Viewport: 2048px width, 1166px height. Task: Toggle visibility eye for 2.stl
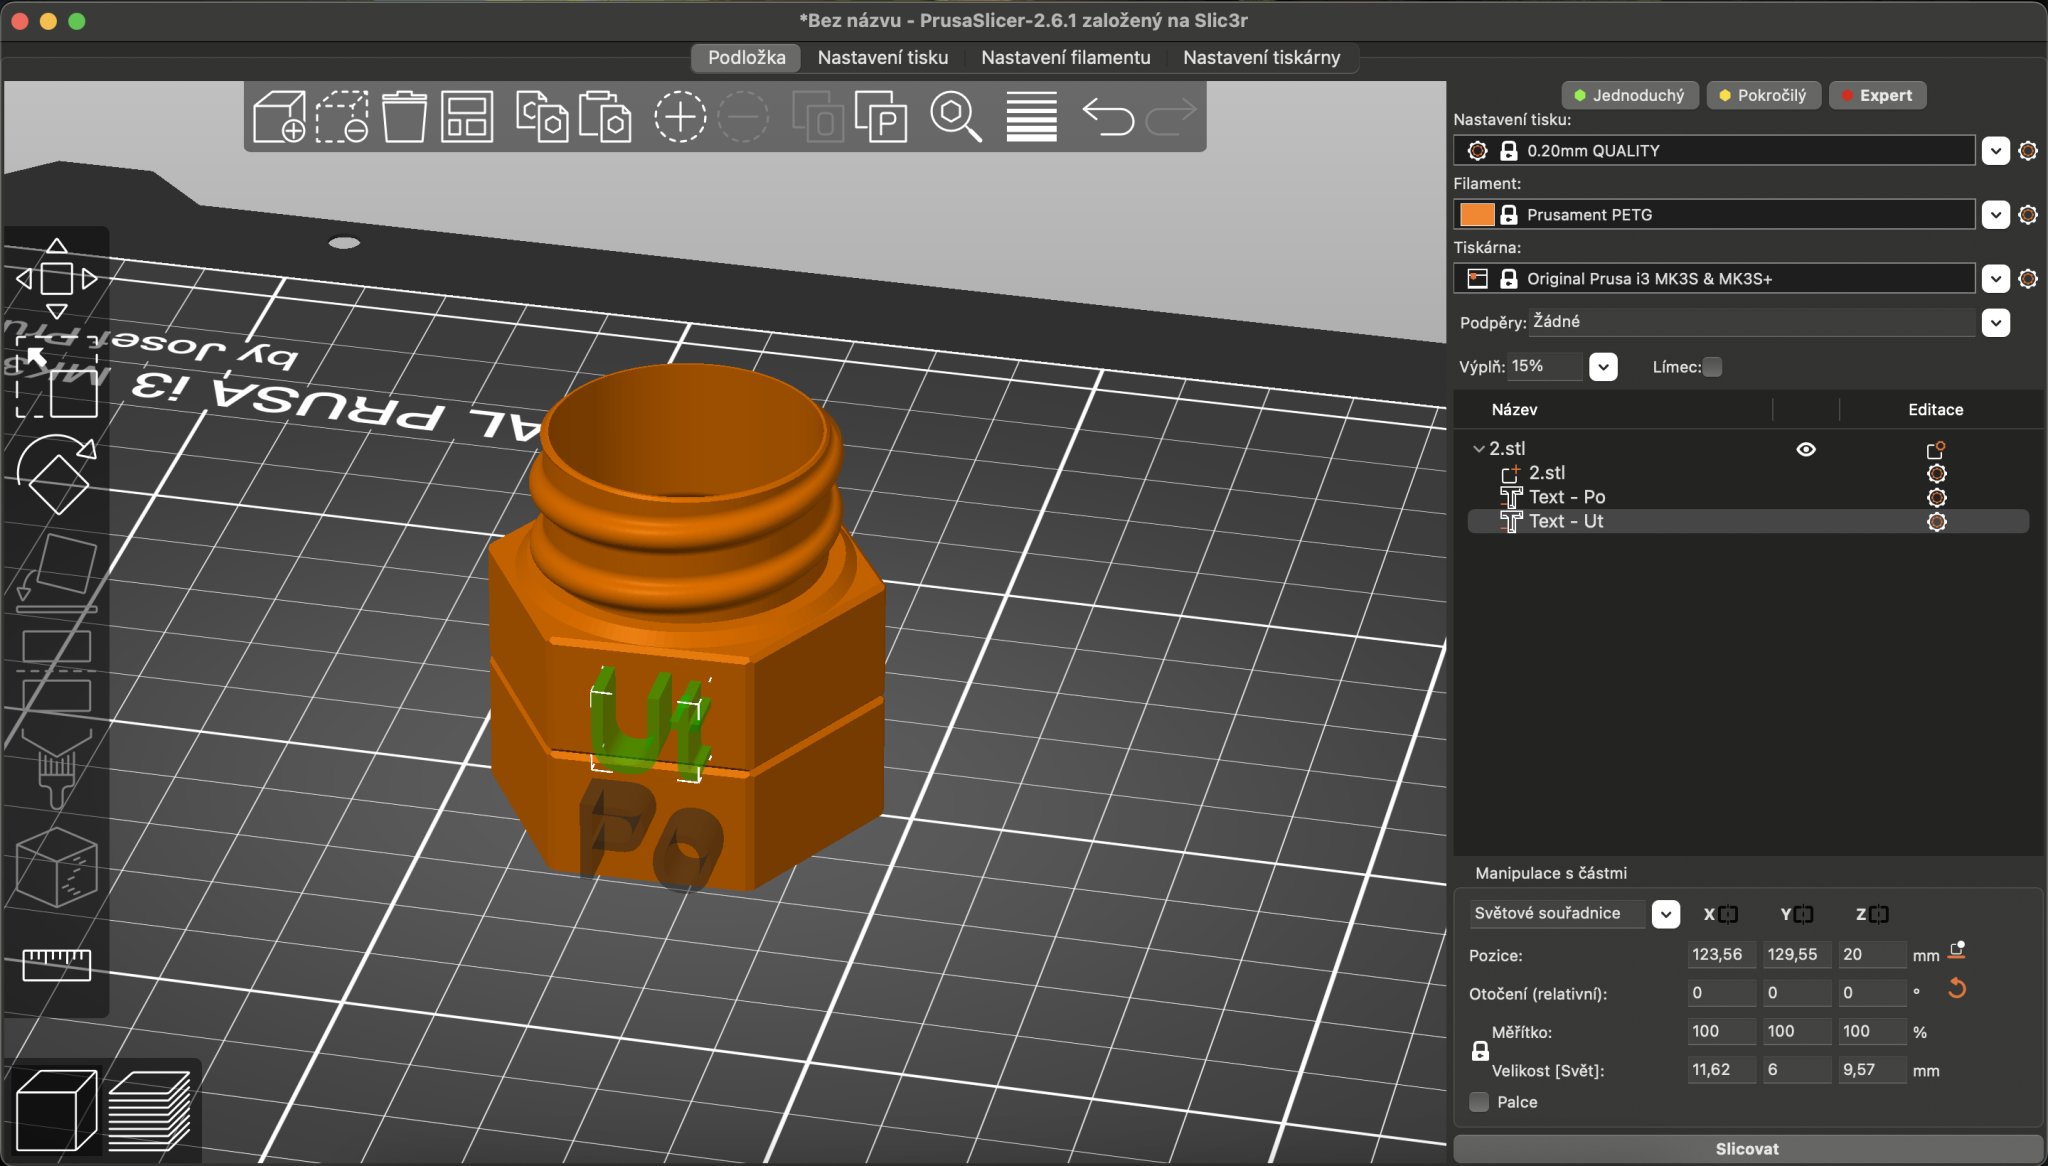pyautogui.click(x=1805, y=449)
